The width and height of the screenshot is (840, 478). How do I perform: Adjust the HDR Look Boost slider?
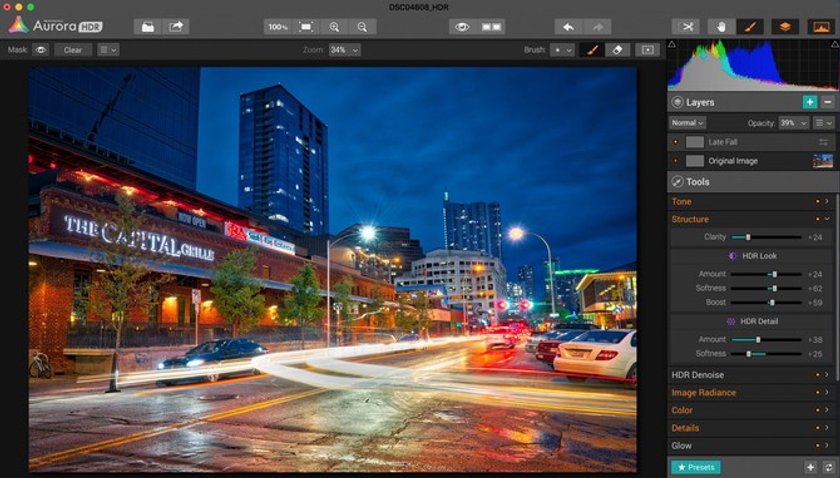click(x=766, y=303)
